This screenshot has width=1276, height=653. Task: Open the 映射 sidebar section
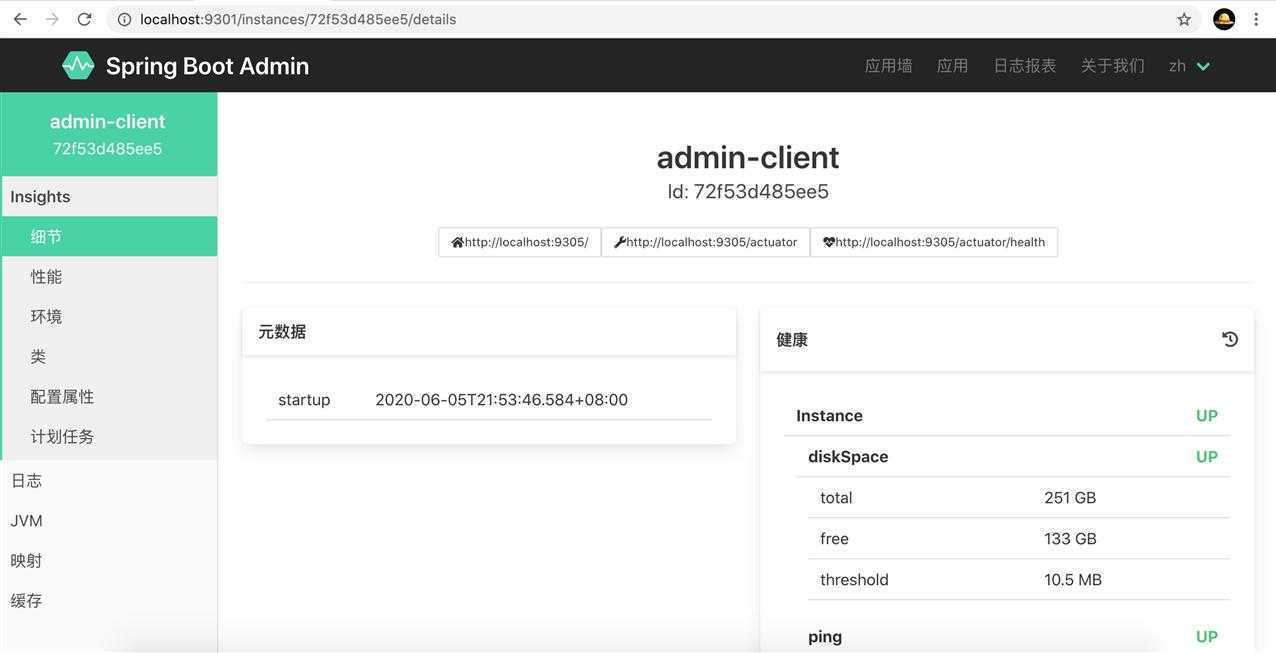[109, 561]
